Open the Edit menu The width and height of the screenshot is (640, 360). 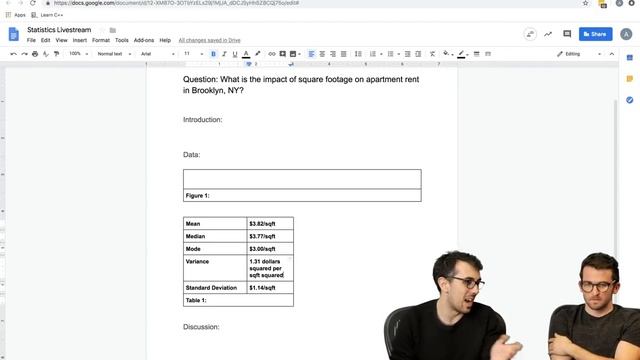coord(45,40)
